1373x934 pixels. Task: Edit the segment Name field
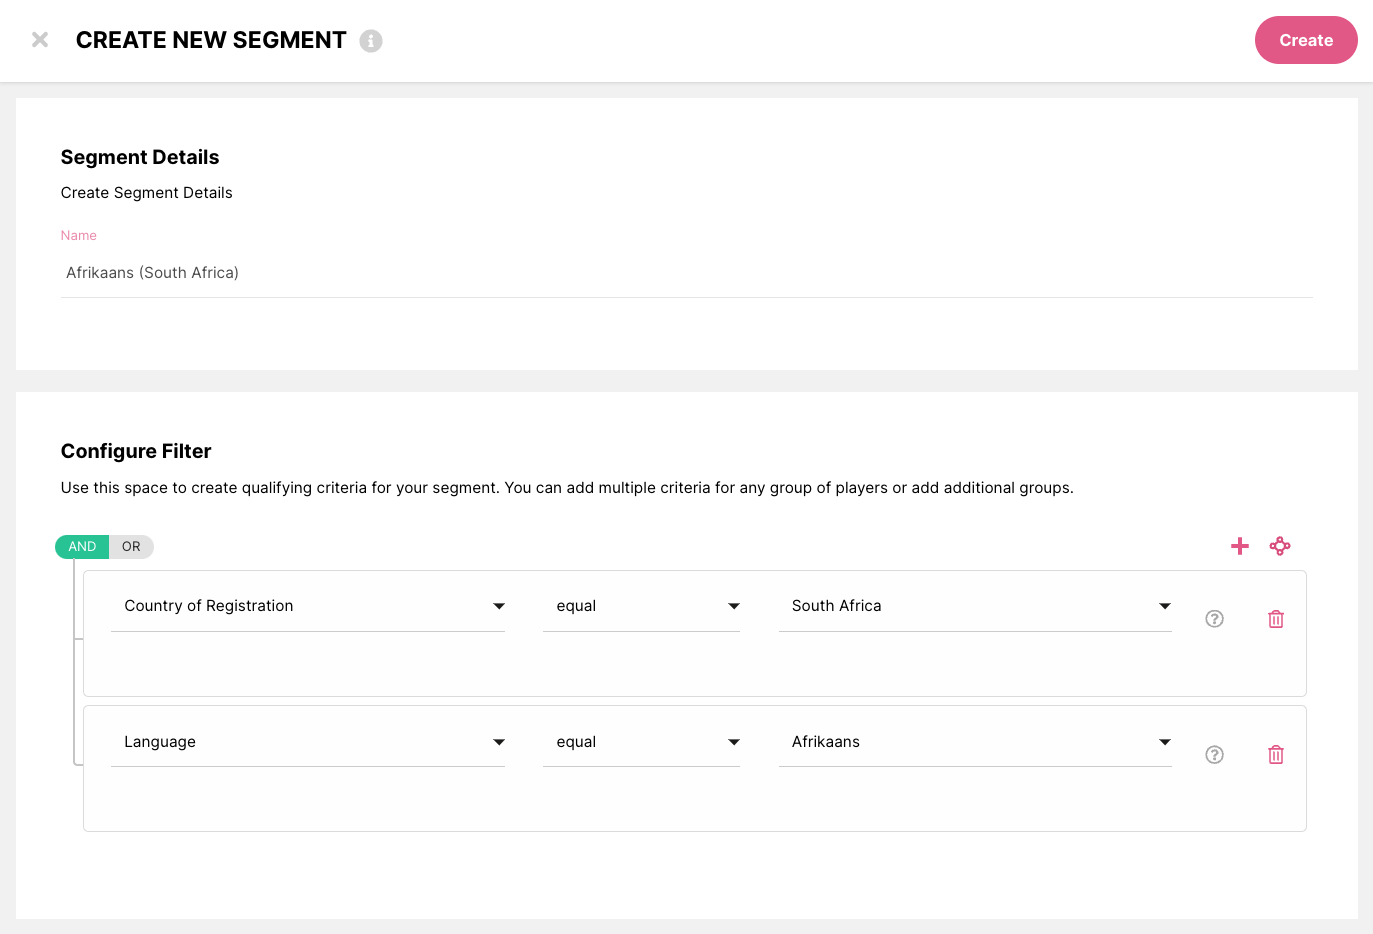tap(686, 273)
